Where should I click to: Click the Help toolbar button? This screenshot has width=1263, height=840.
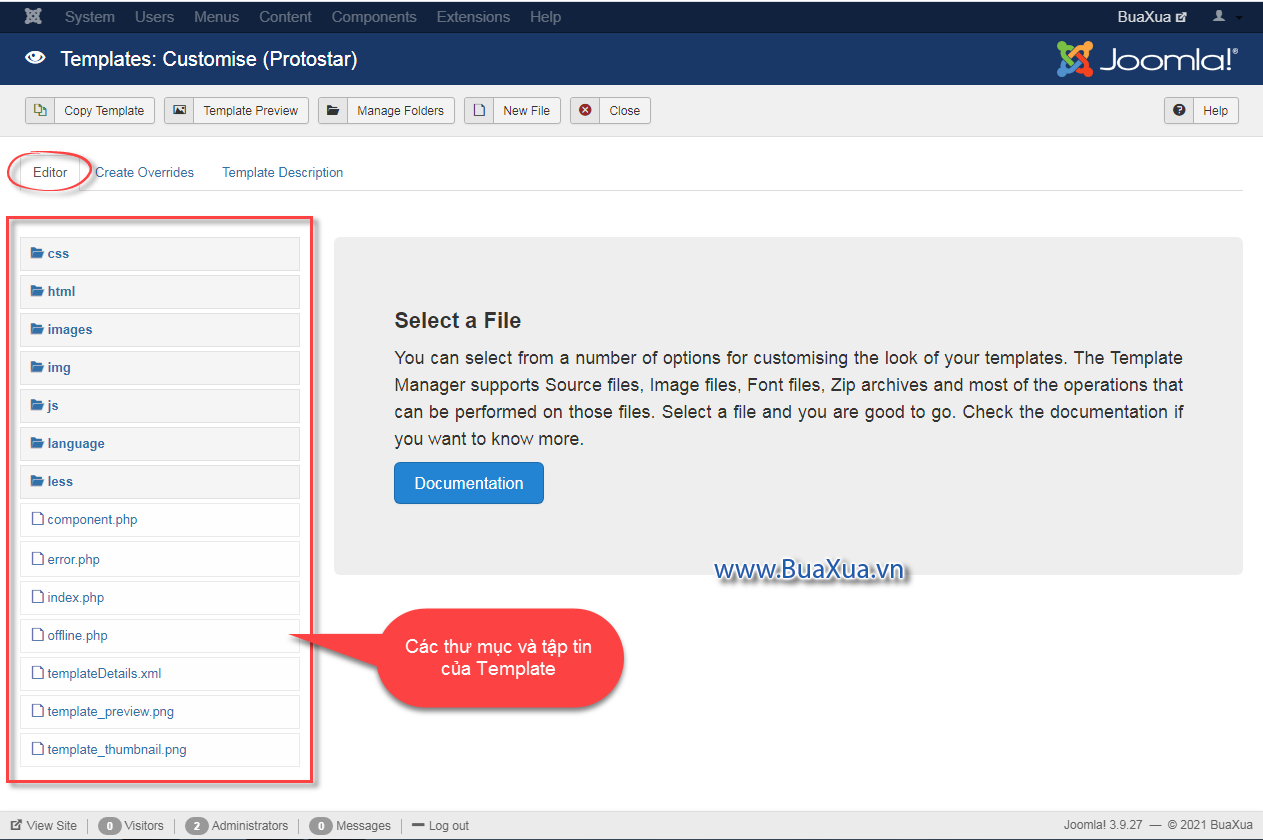tap(1201, 110)
